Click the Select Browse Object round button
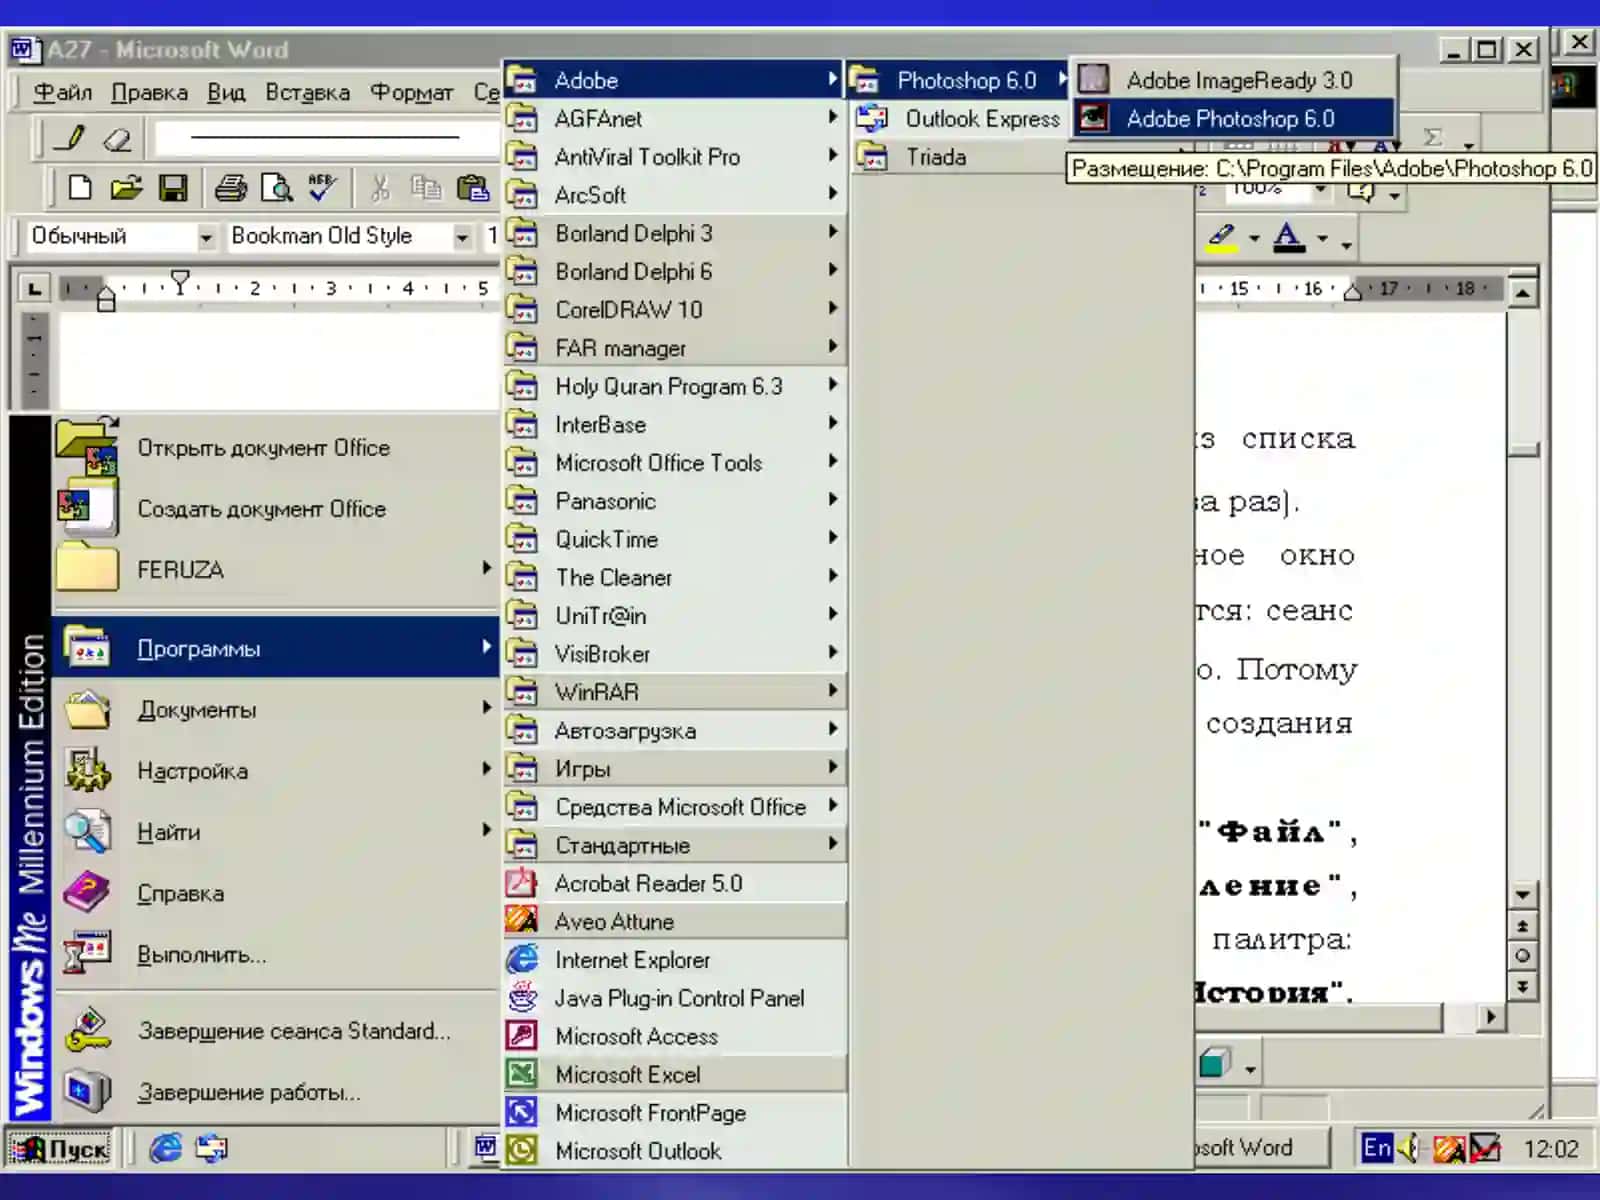Image resolution: width=1600 pixels, height=1200 pixels. (x=1522, y=956)
